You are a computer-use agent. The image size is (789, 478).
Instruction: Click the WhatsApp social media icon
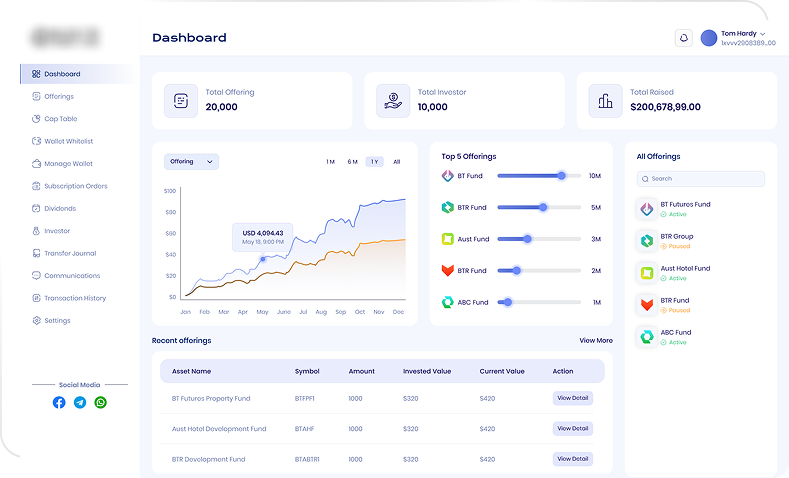click(101, 402)
